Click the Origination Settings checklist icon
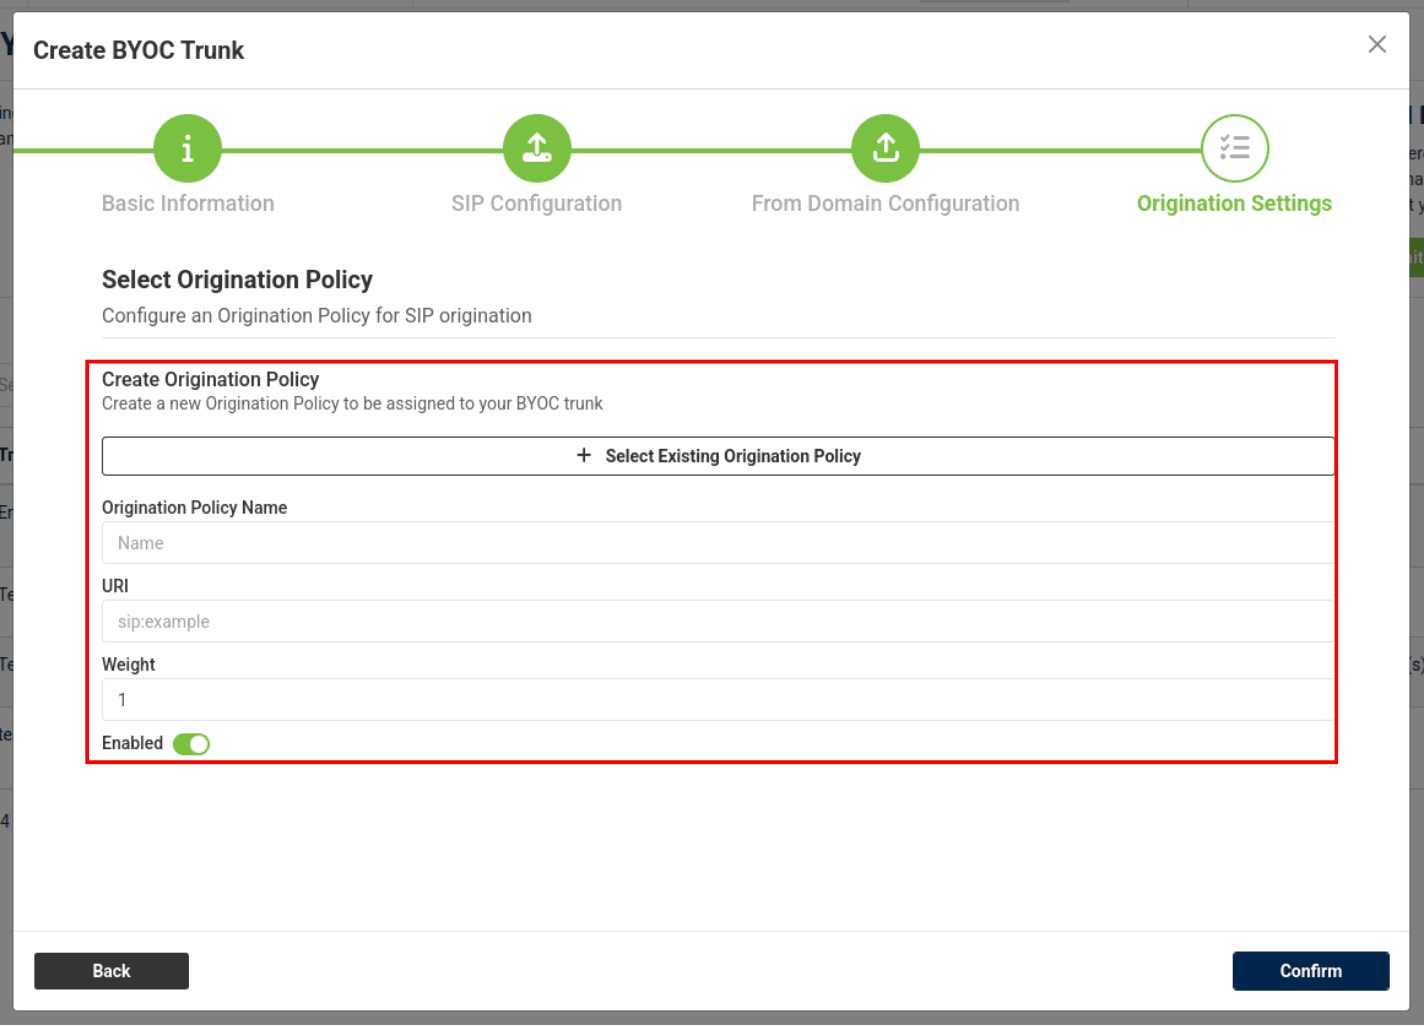Viewport: 1424px width, 1026px height. [x=1234, y=149]
